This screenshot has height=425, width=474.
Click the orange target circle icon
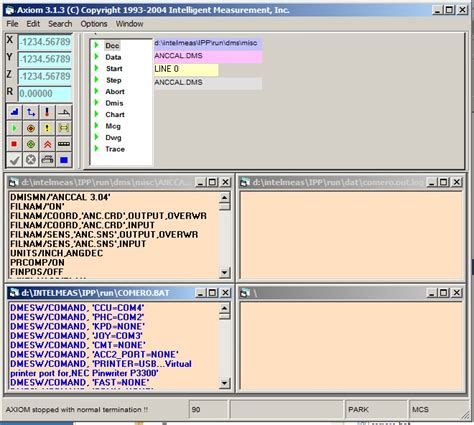click(x=31, y=128)
